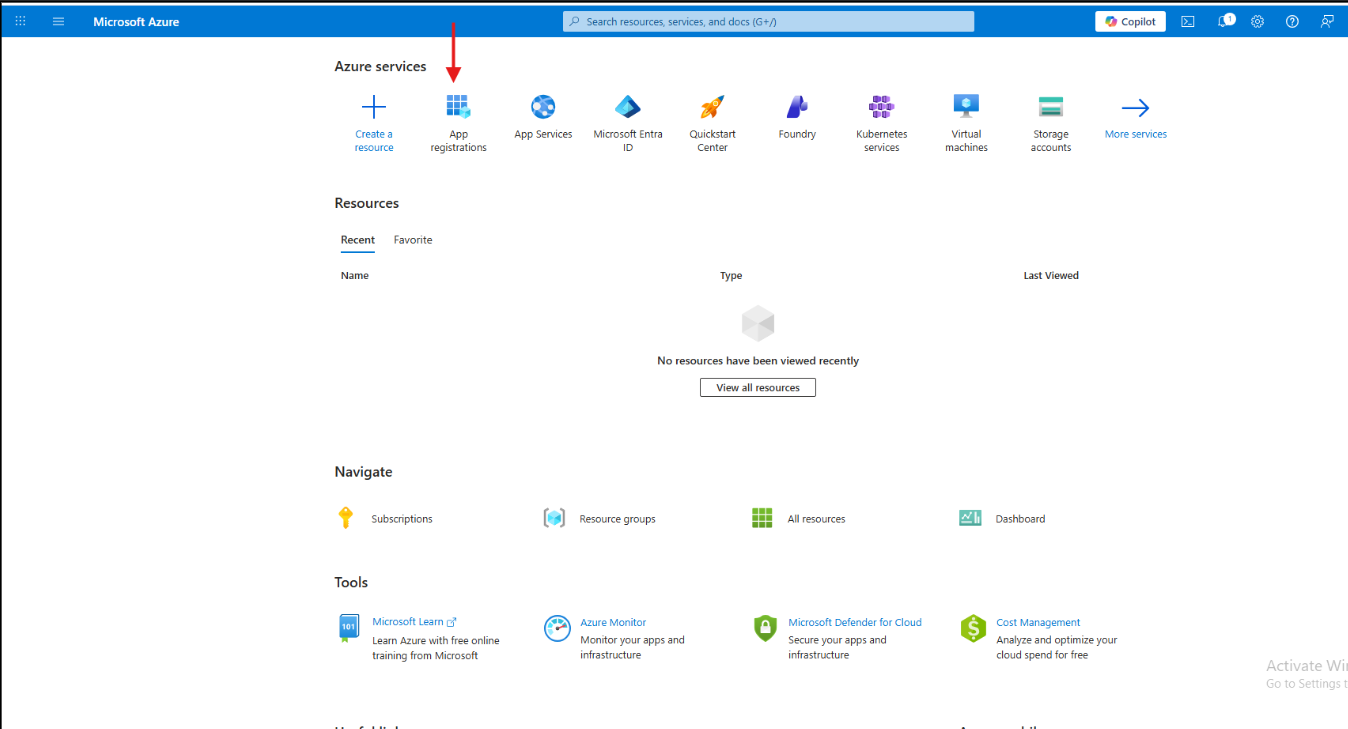Launch Microsoft Entra ID service
This screenshot has height=729, width=1348.
tap(628, 124)
